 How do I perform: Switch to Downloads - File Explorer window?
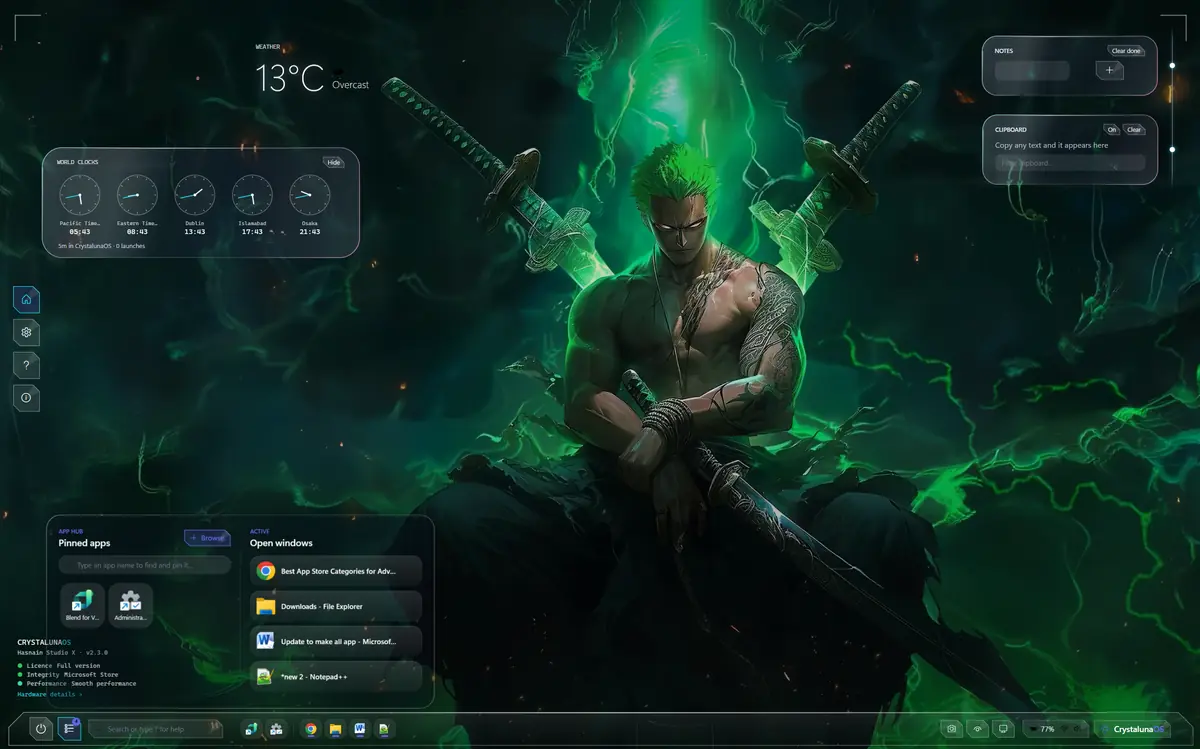click(x=336, y=606)
